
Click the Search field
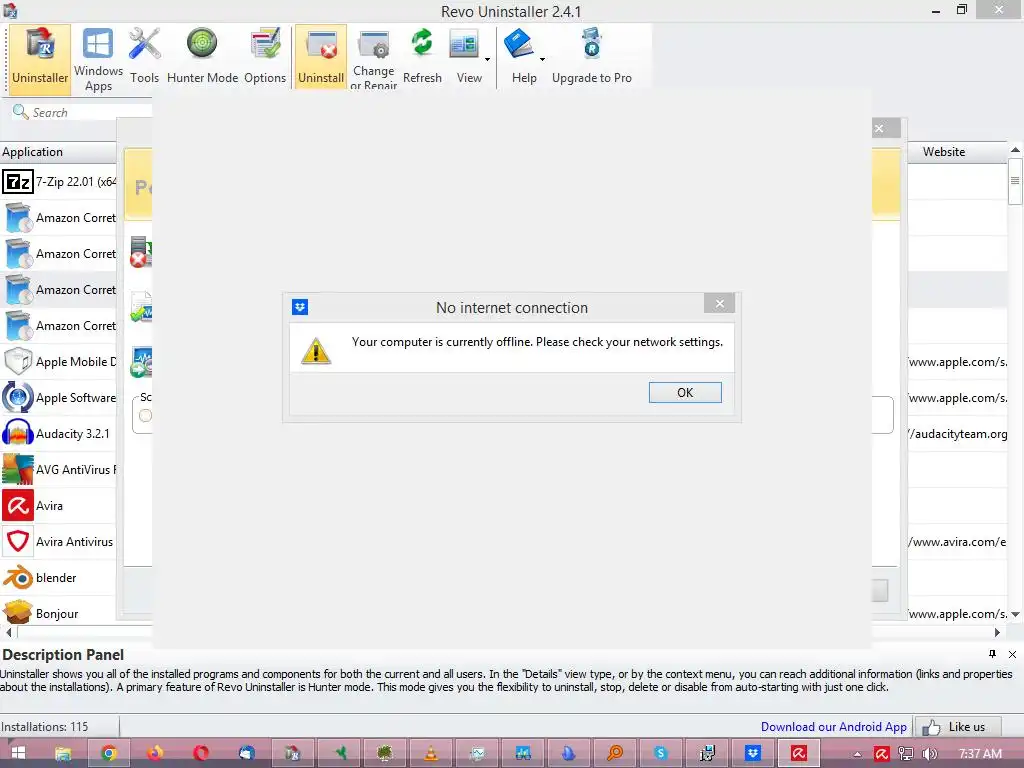click(82, 112)
